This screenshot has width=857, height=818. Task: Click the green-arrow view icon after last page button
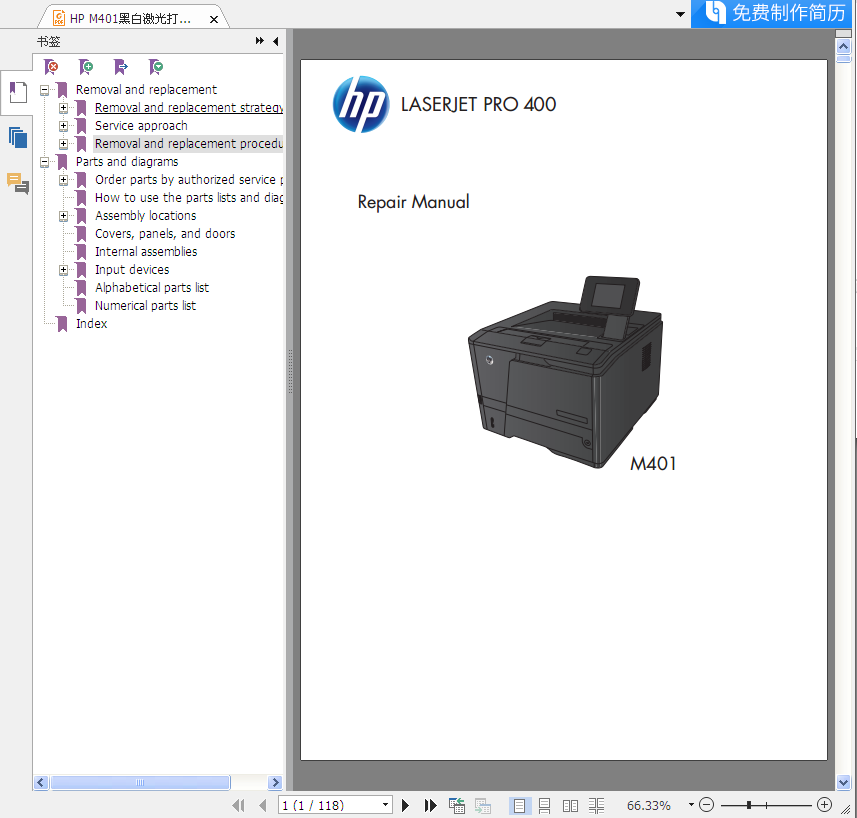click(x=456, y=805)
